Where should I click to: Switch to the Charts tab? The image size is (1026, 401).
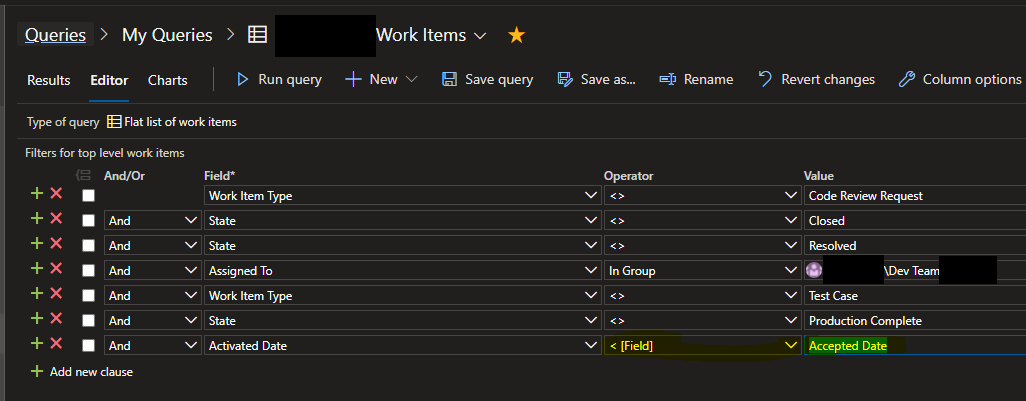[167, 80]
